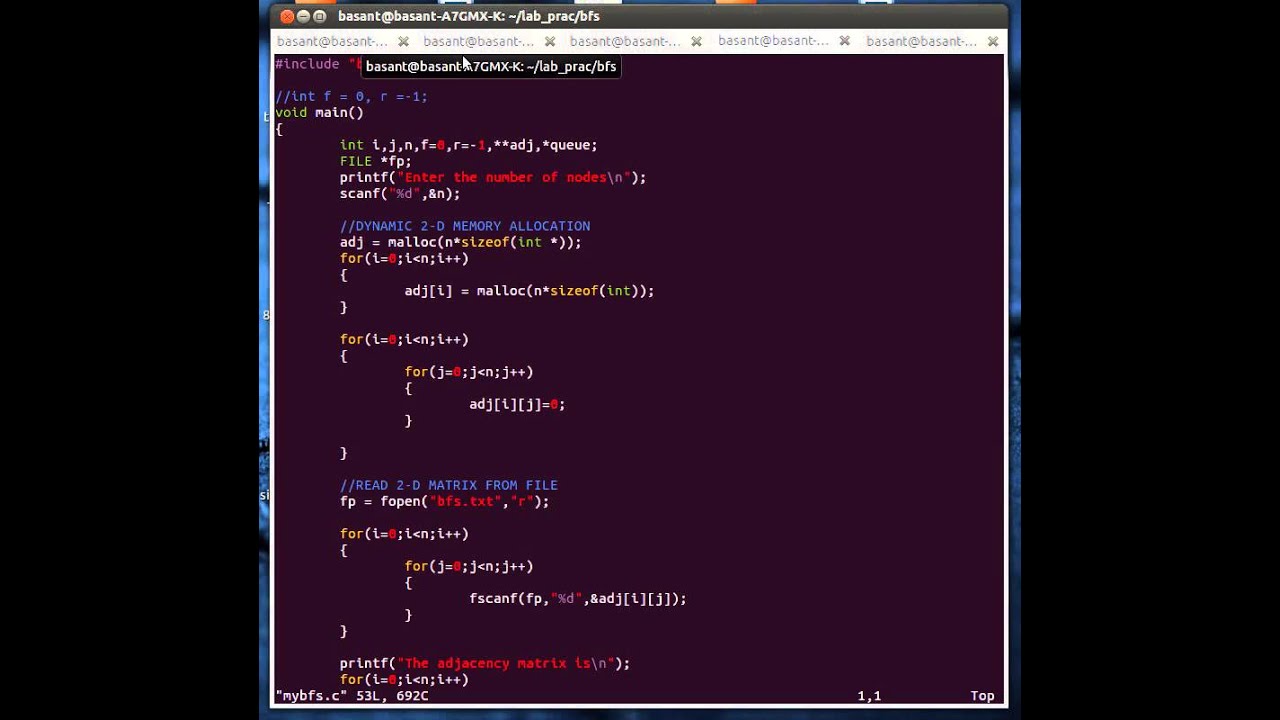This screenshot has height=720, width=1280.
Task: Click 'adj[i] = malloc(n*sizeof(int));' line
Action: point(529,291)
